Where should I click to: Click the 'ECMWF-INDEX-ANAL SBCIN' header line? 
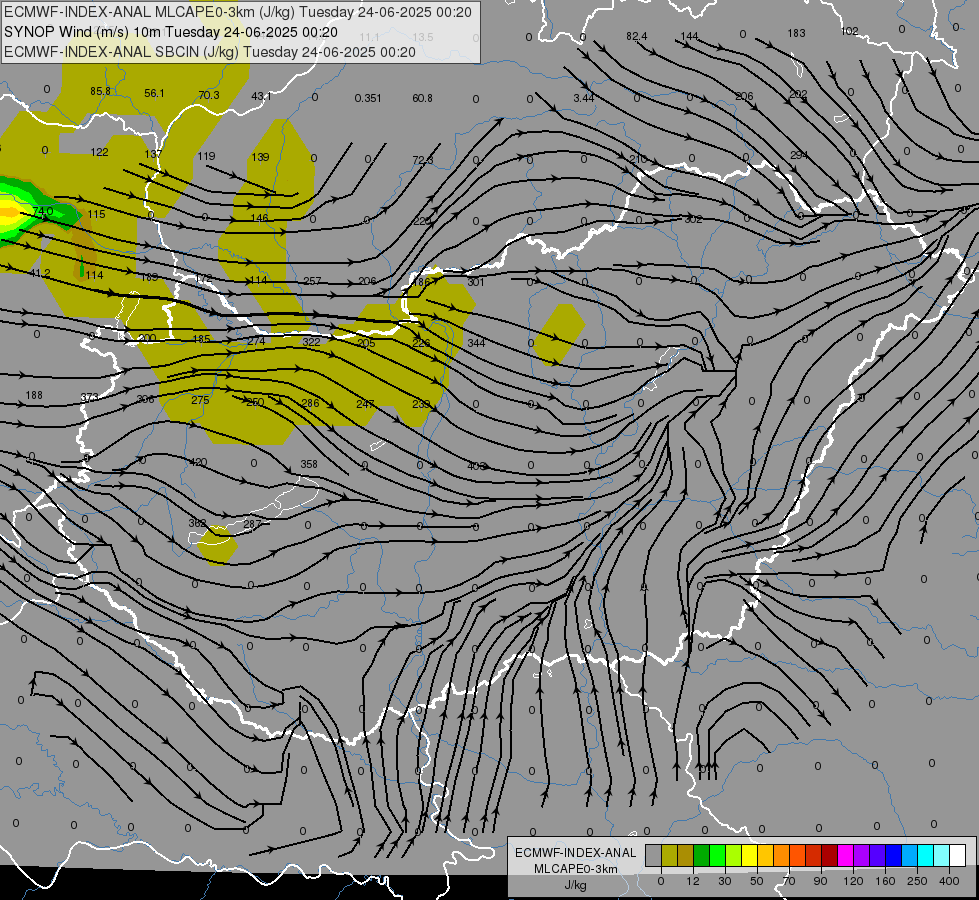pyautogui.click(x=210, y=52)
